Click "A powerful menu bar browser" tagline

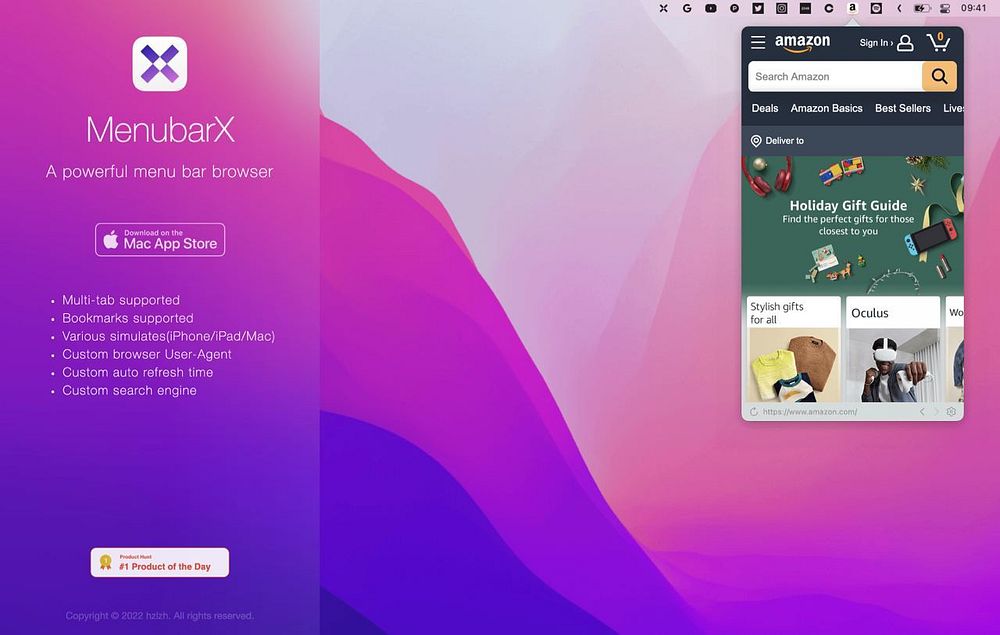coord(159,172)
